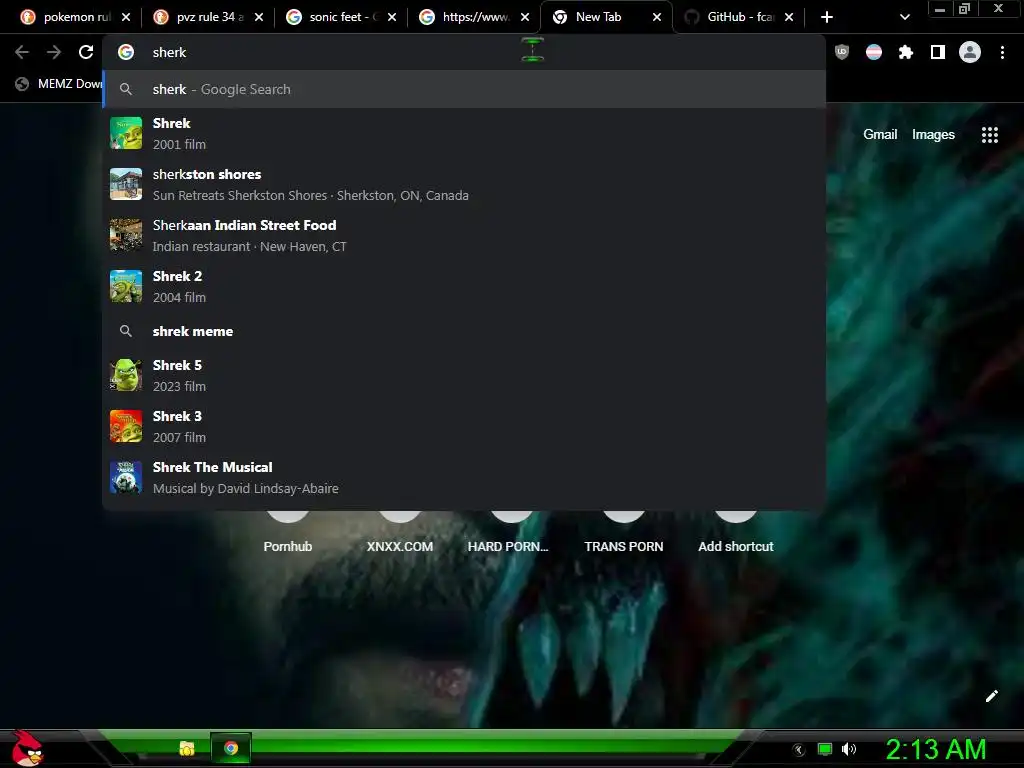
Task: Close the New Tab tab
Action: (657, 17)
